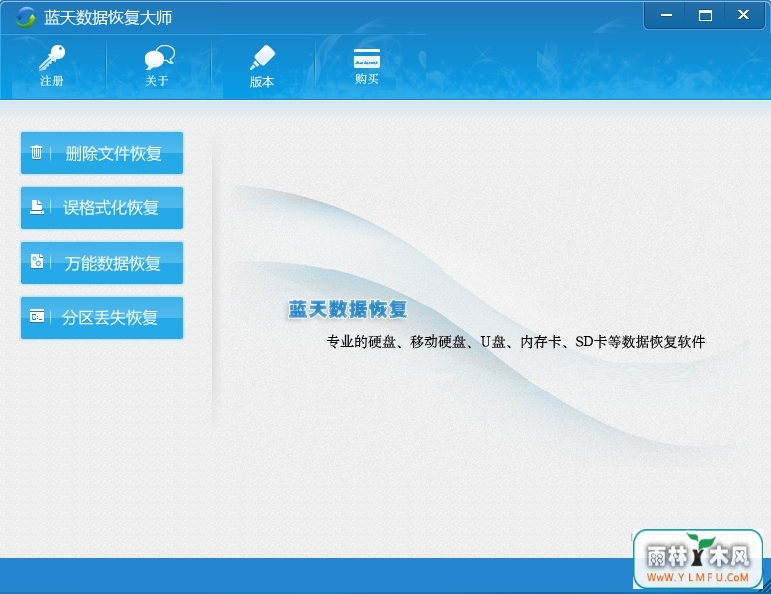Start 删除文件恢复 recovery mode
The image size is (771, 594).
point(102,153)
